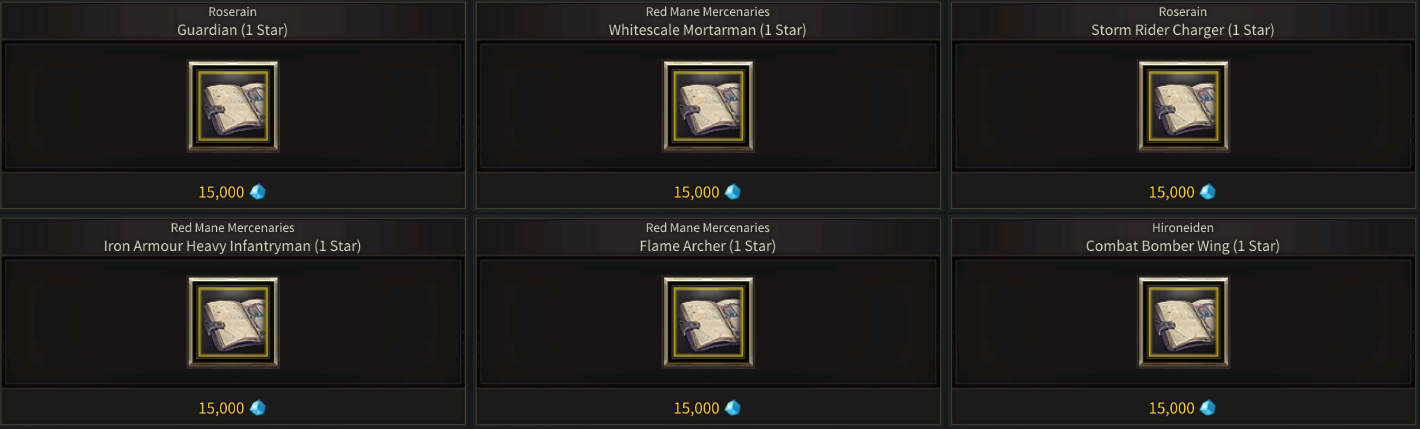
Task: Click the gem currency icon under Storm Rider Charger
Action: pyautogui.click(x=1208, y=192)
